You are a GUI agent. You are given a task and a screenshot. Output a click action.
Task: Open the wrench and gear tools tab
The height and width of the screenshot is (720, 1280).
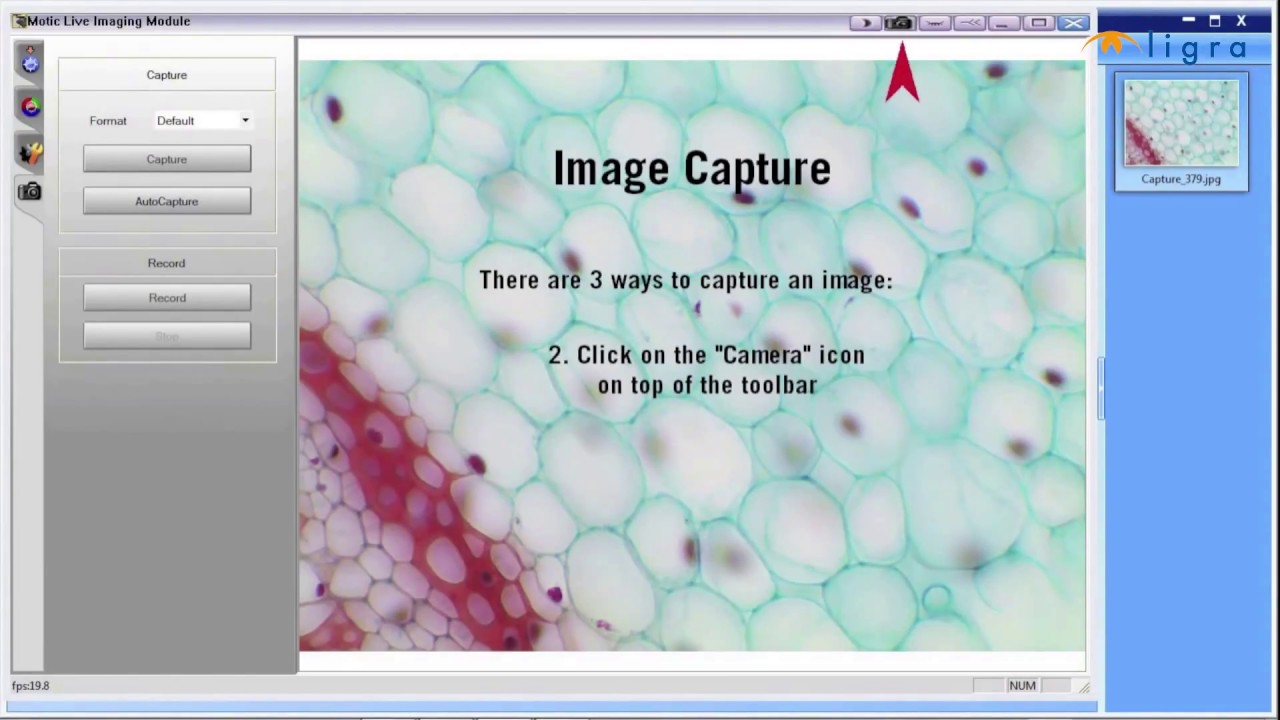point(30,152)
